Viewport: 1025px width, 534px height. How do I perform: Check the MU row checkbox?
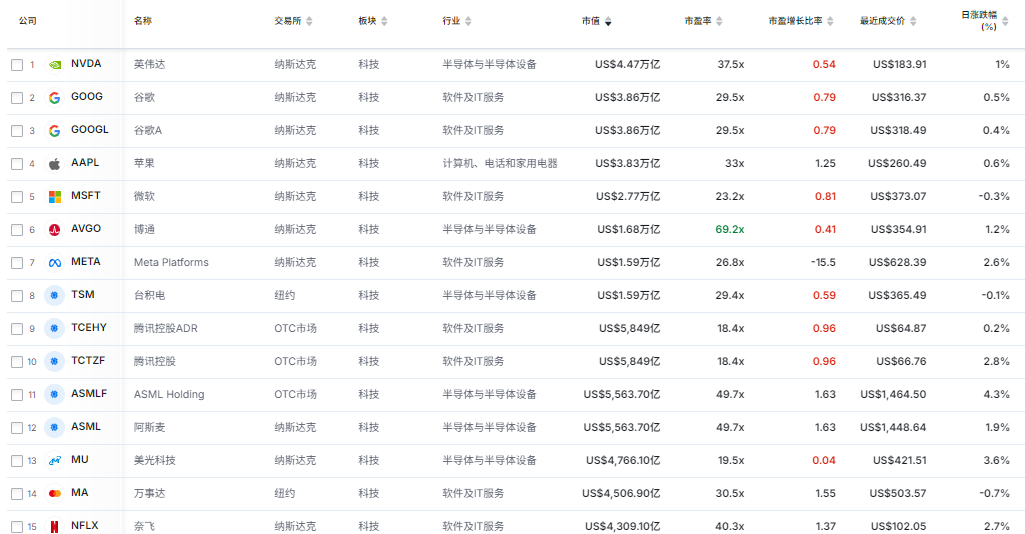[17, 461]
